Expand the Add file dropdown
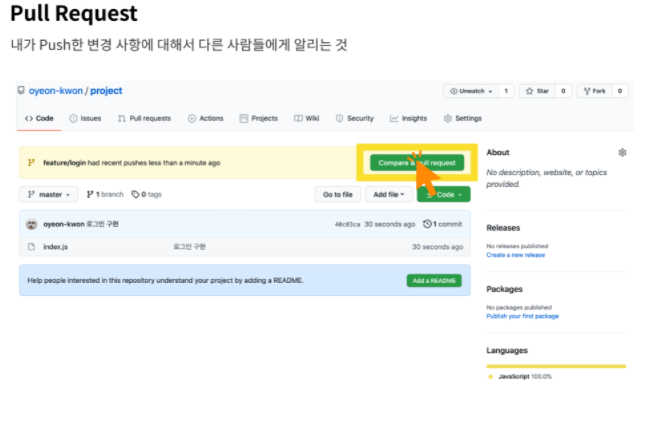Image resolution: width=658 pixels, height=421 pixels. (389, 194)
